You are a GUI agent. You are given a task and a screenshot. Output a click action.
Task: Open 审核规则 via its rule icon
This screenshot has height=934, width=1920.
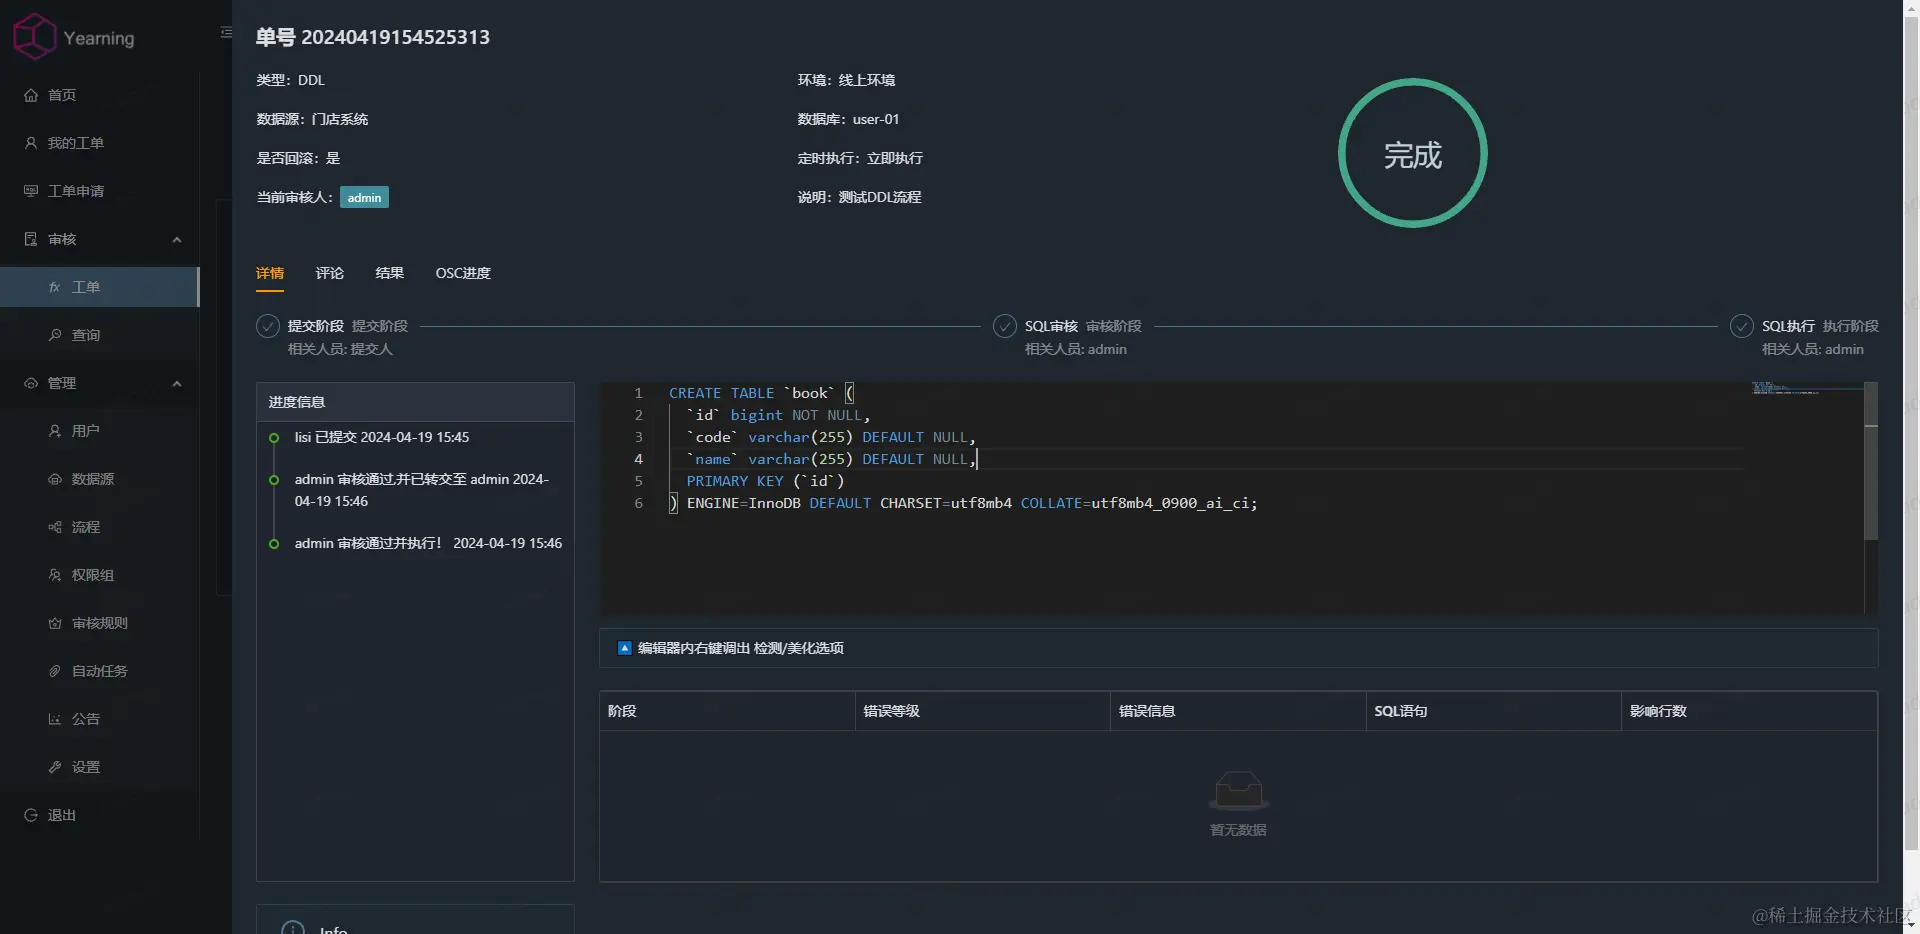(x=55, y=623)
